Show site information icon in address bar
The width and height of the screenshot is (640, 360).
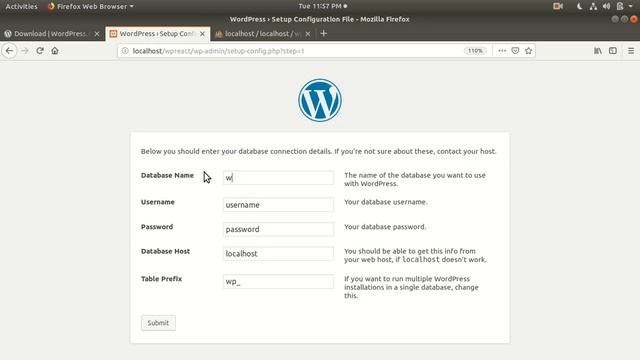tap(125, 51)
